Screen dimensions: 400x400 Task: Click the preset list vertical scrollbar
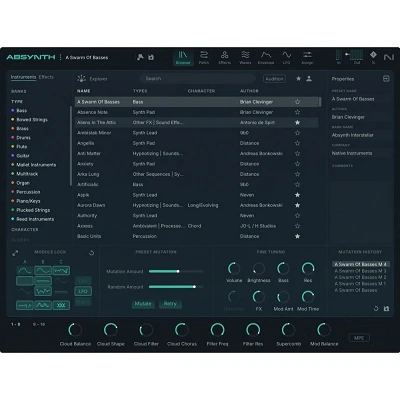pyautogui.click(x=320, y=102)
